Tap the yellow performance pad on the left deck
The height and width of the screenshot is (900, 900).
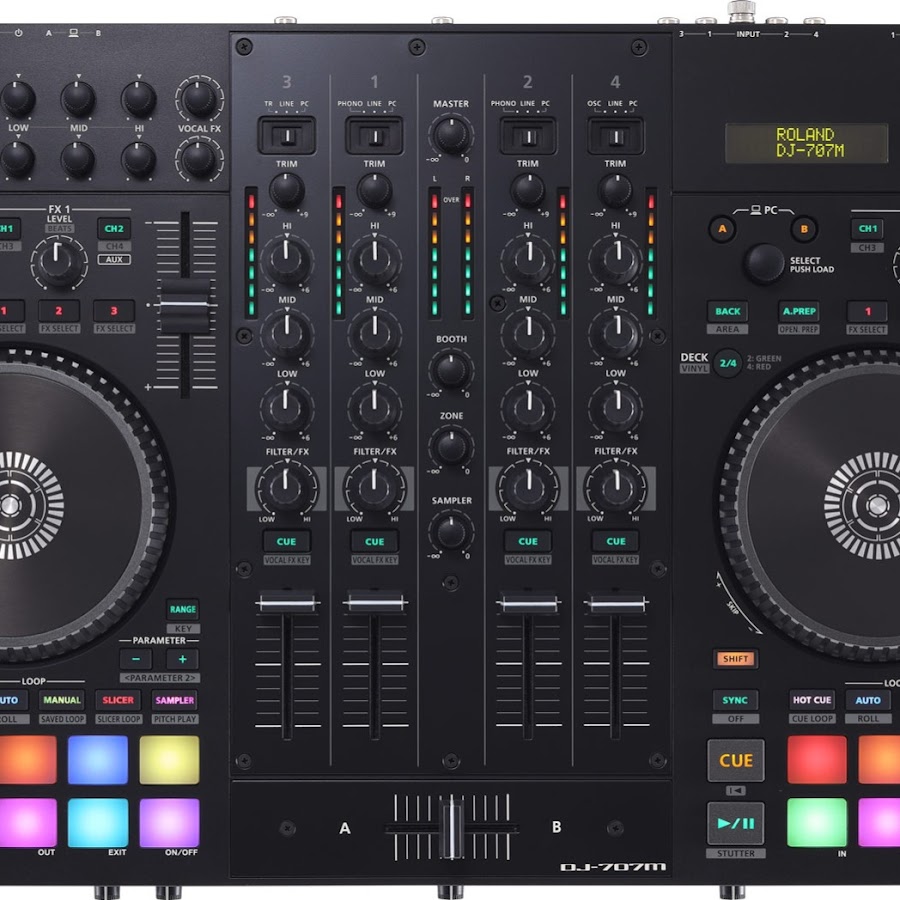[x=169, y=759]
